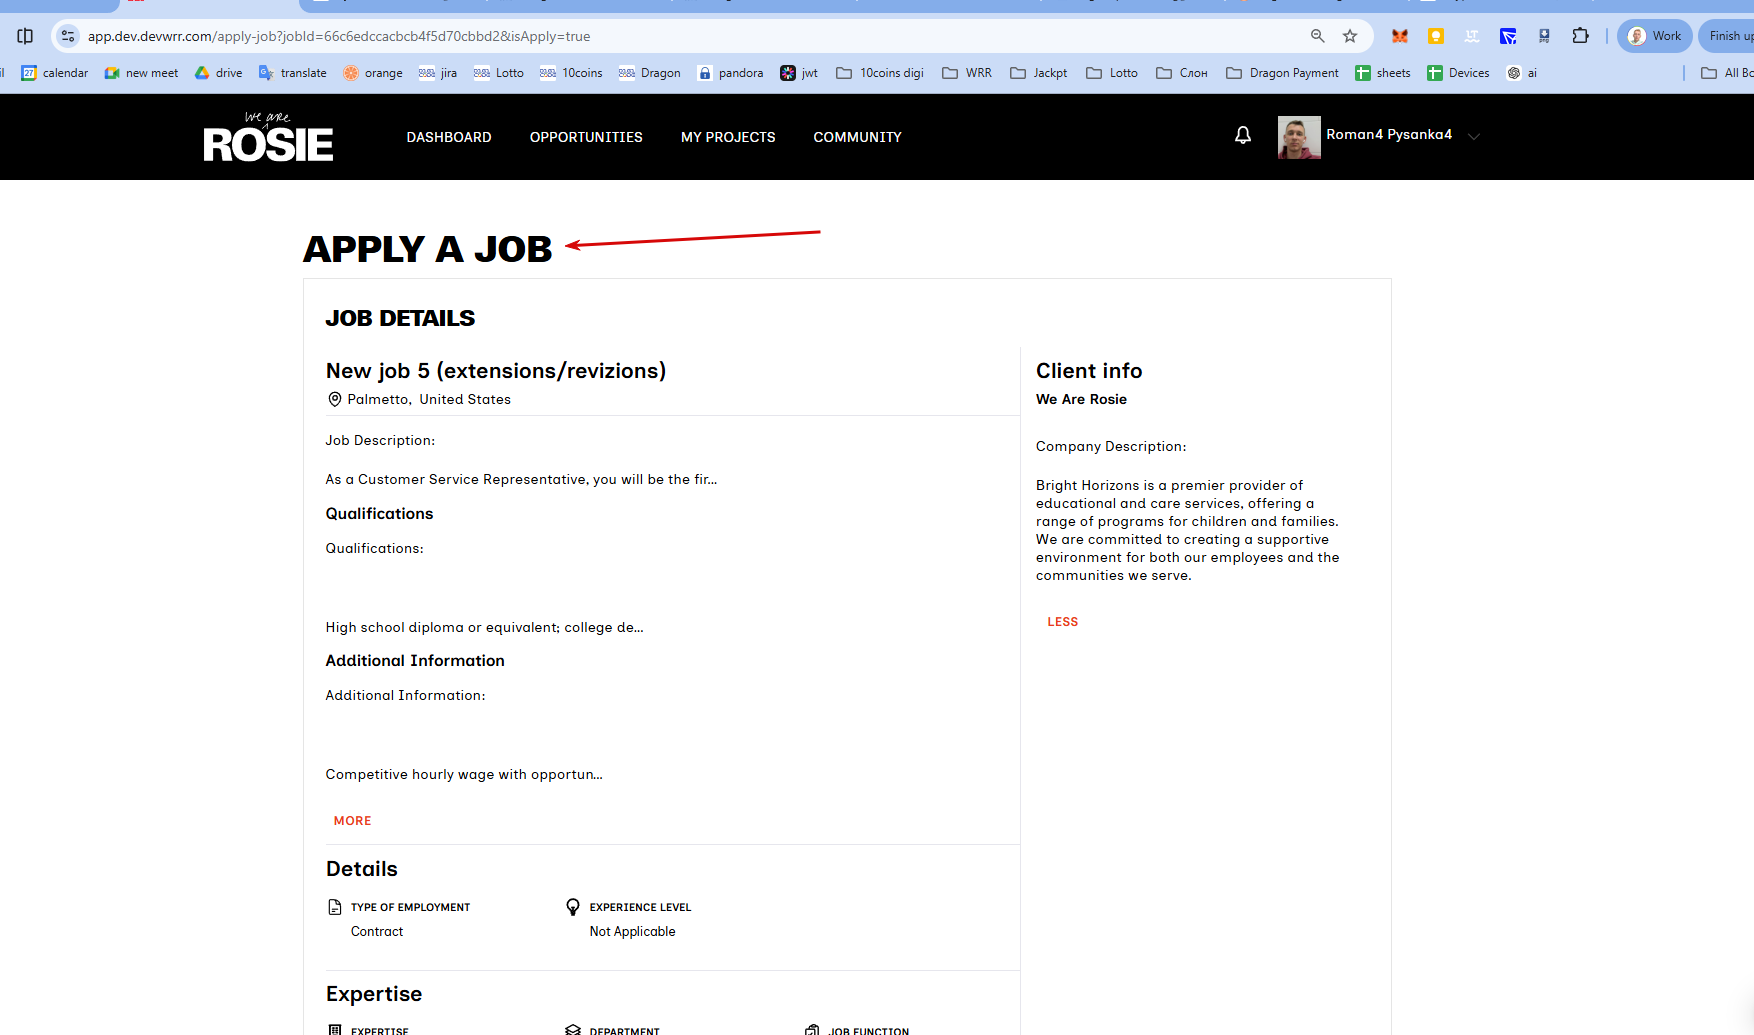The width and height of the screenshot is (1754, 1035).
Task: Open the site information icon in the address bar
Action: click(68, 36)
